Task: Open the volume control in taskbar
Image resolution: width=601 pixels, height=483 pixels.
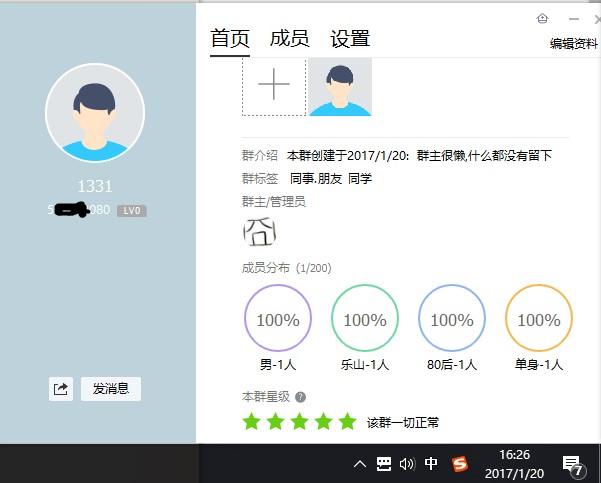Action: 407,464
